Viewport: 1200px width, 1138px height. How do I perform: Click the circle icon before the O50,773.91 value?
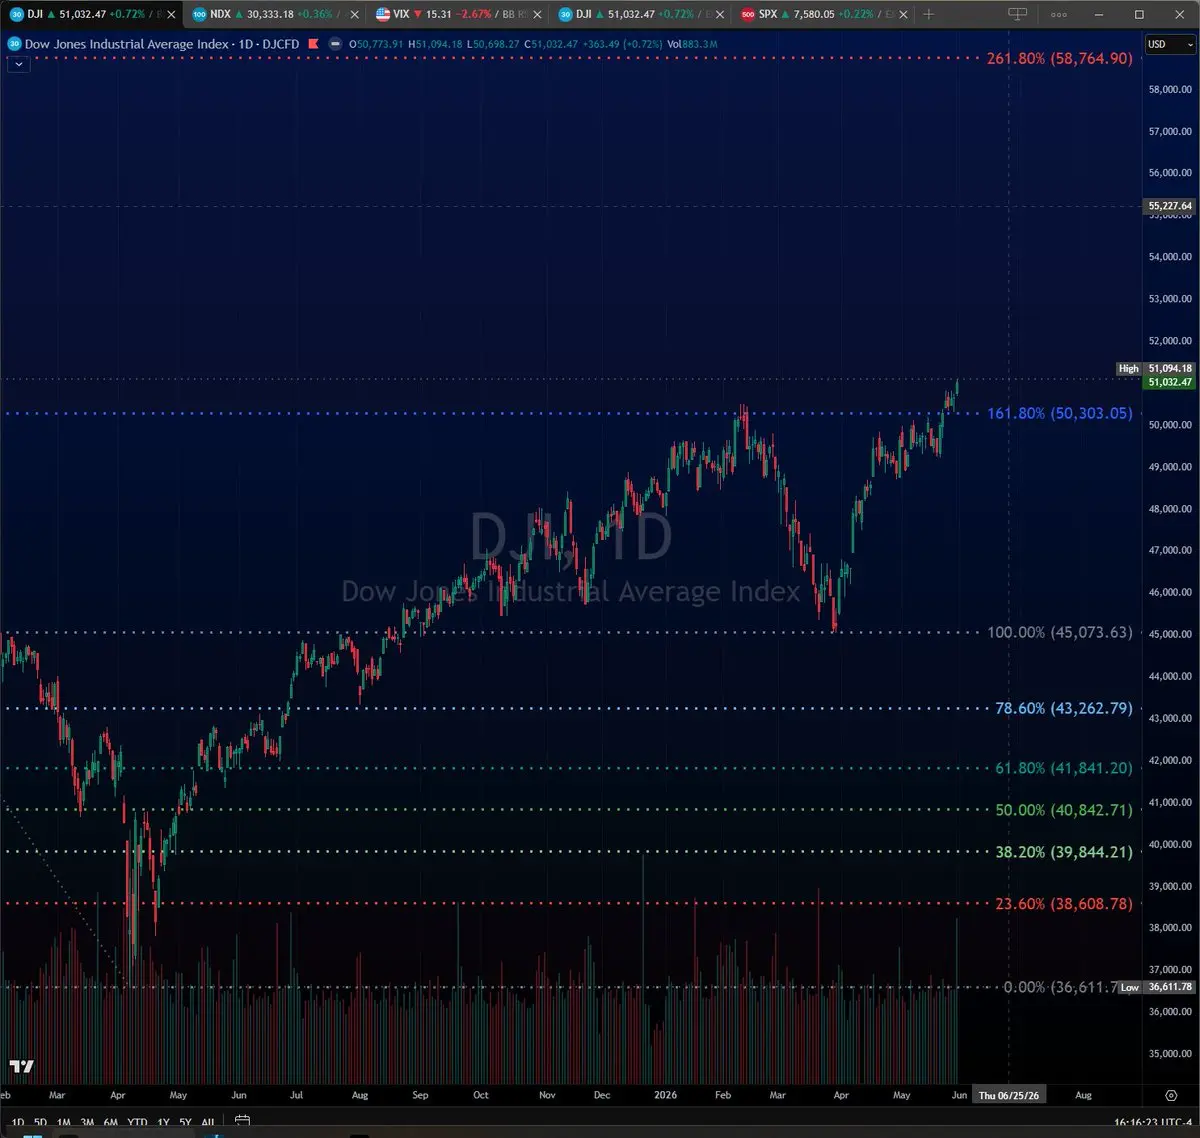pyautogui.click(x=335, y=44)
